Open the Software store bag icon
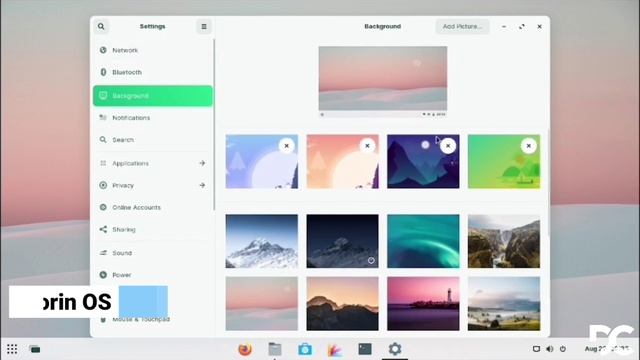640x360 pixels. (x=305, y=349)
